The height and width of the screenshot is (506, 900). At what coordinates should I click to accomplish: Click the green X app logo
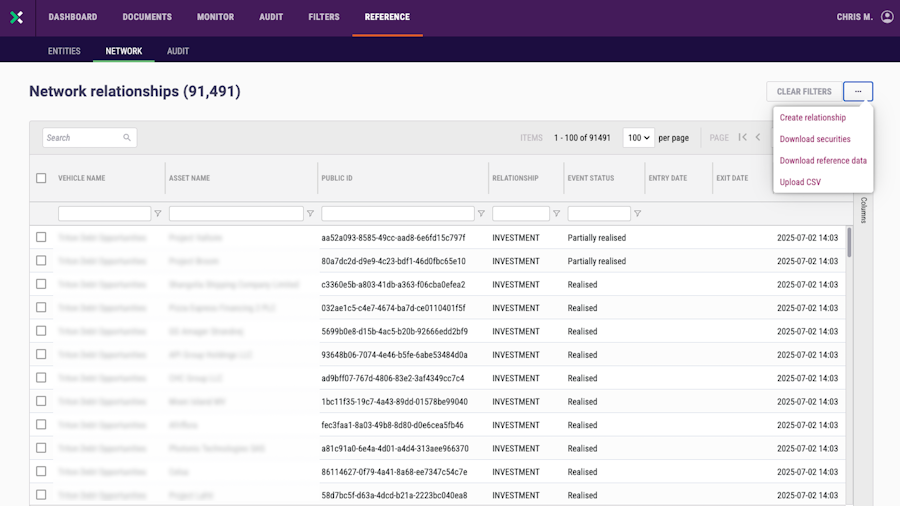(17, 17)
